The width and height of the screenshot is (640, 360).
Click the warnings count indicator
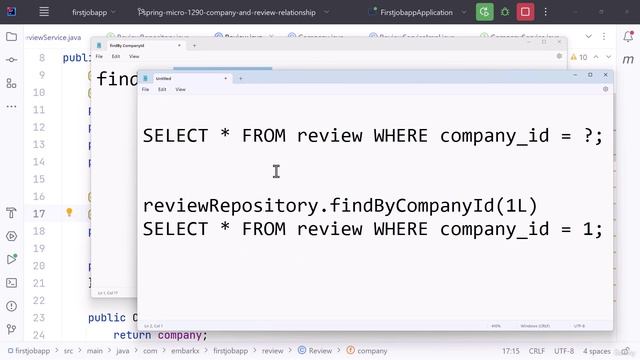(579, 57)
